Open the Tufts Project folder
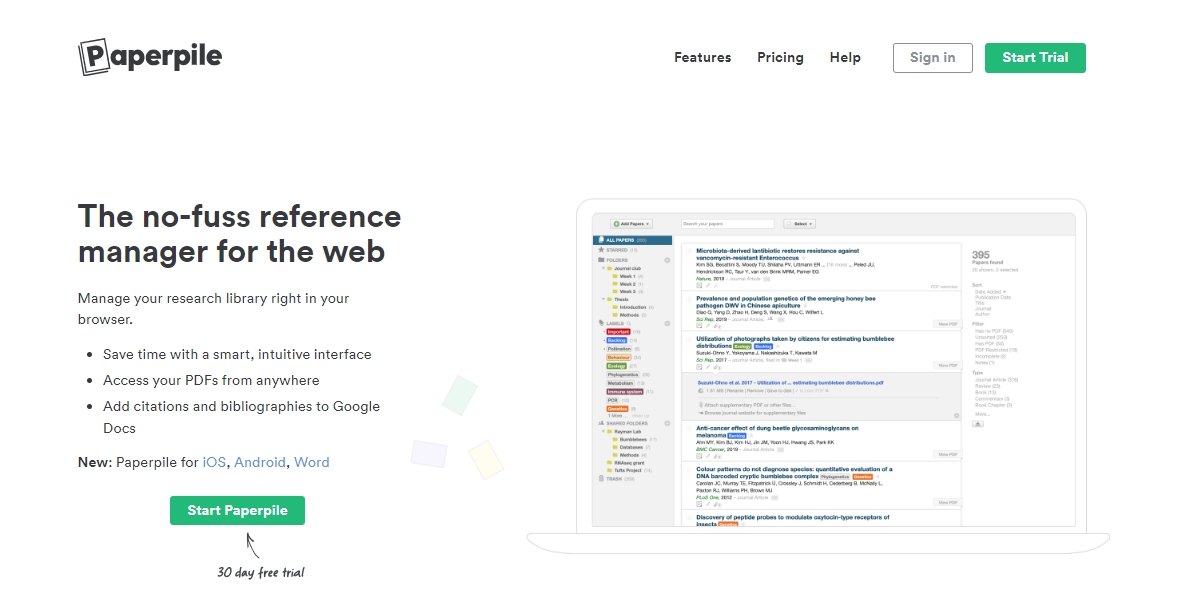The height and width of the screenshot is (592, 1182). [x=627, y=471]
